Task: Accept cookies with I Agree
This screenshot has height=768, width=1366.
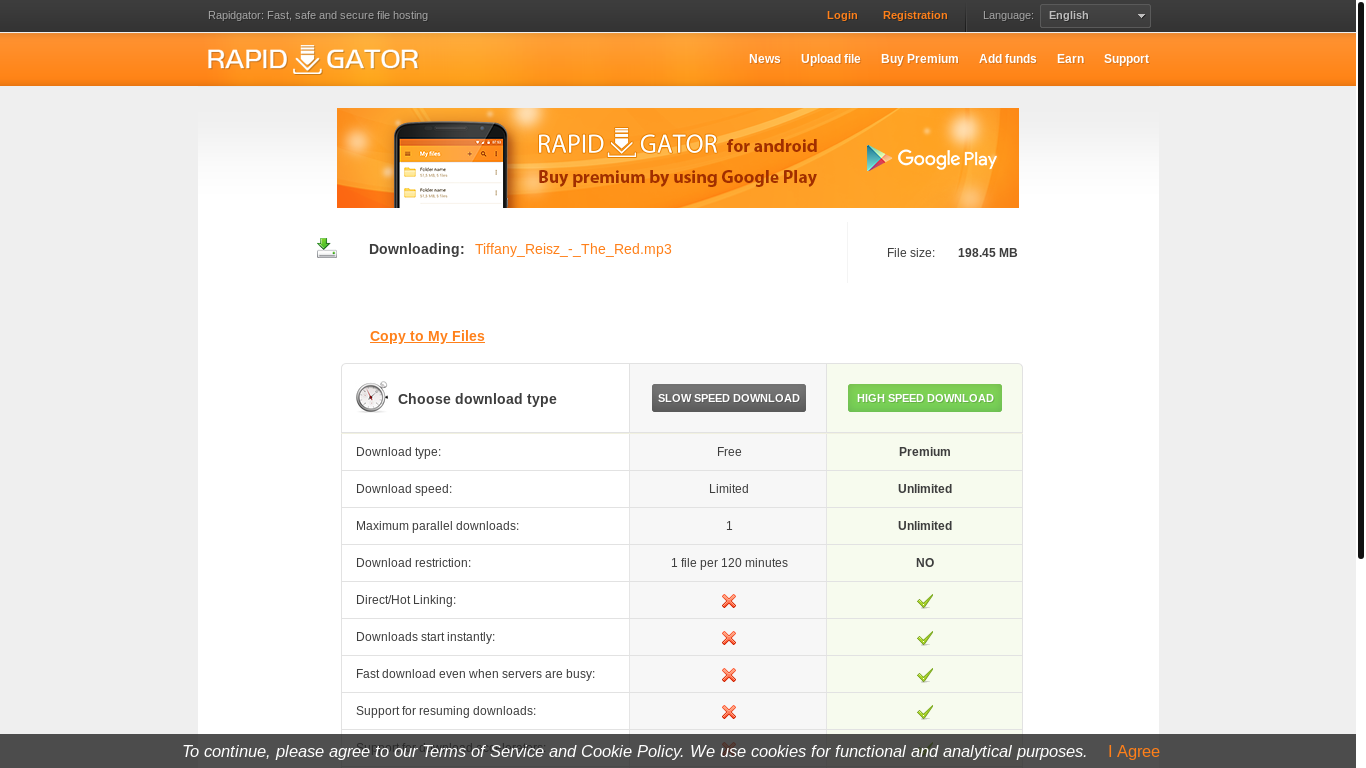Action: [x=1134, y=751]
